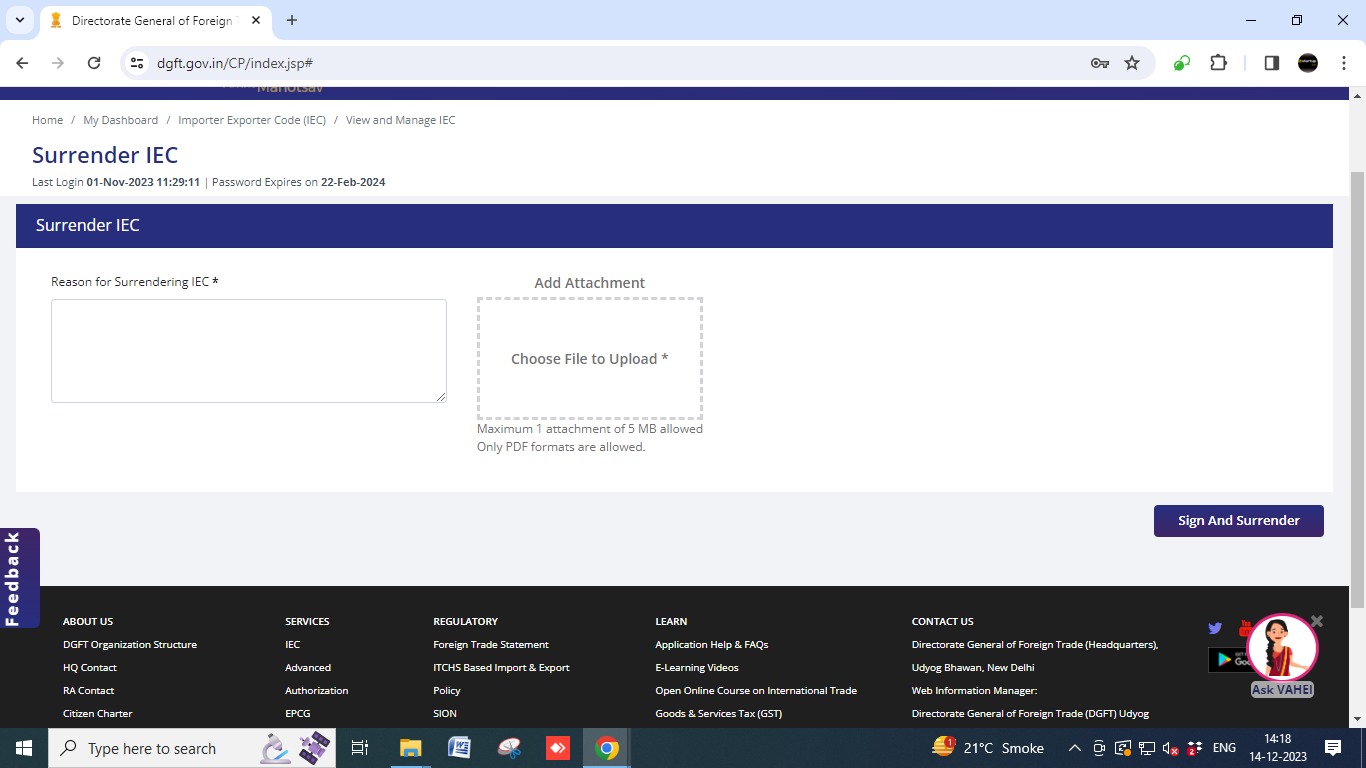Reload the DGFT page
This screenshot has width=1366, height=768.
[94, 63]
